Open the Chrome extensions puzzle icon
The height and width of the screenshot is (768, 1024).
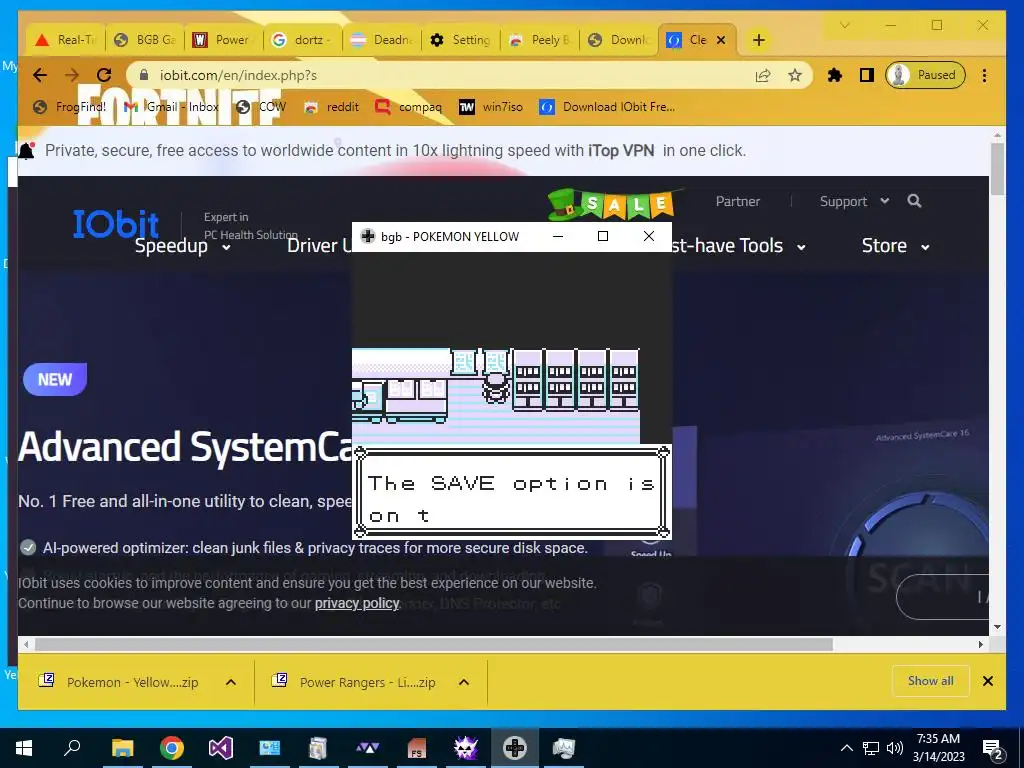click(x=835, y=75)
